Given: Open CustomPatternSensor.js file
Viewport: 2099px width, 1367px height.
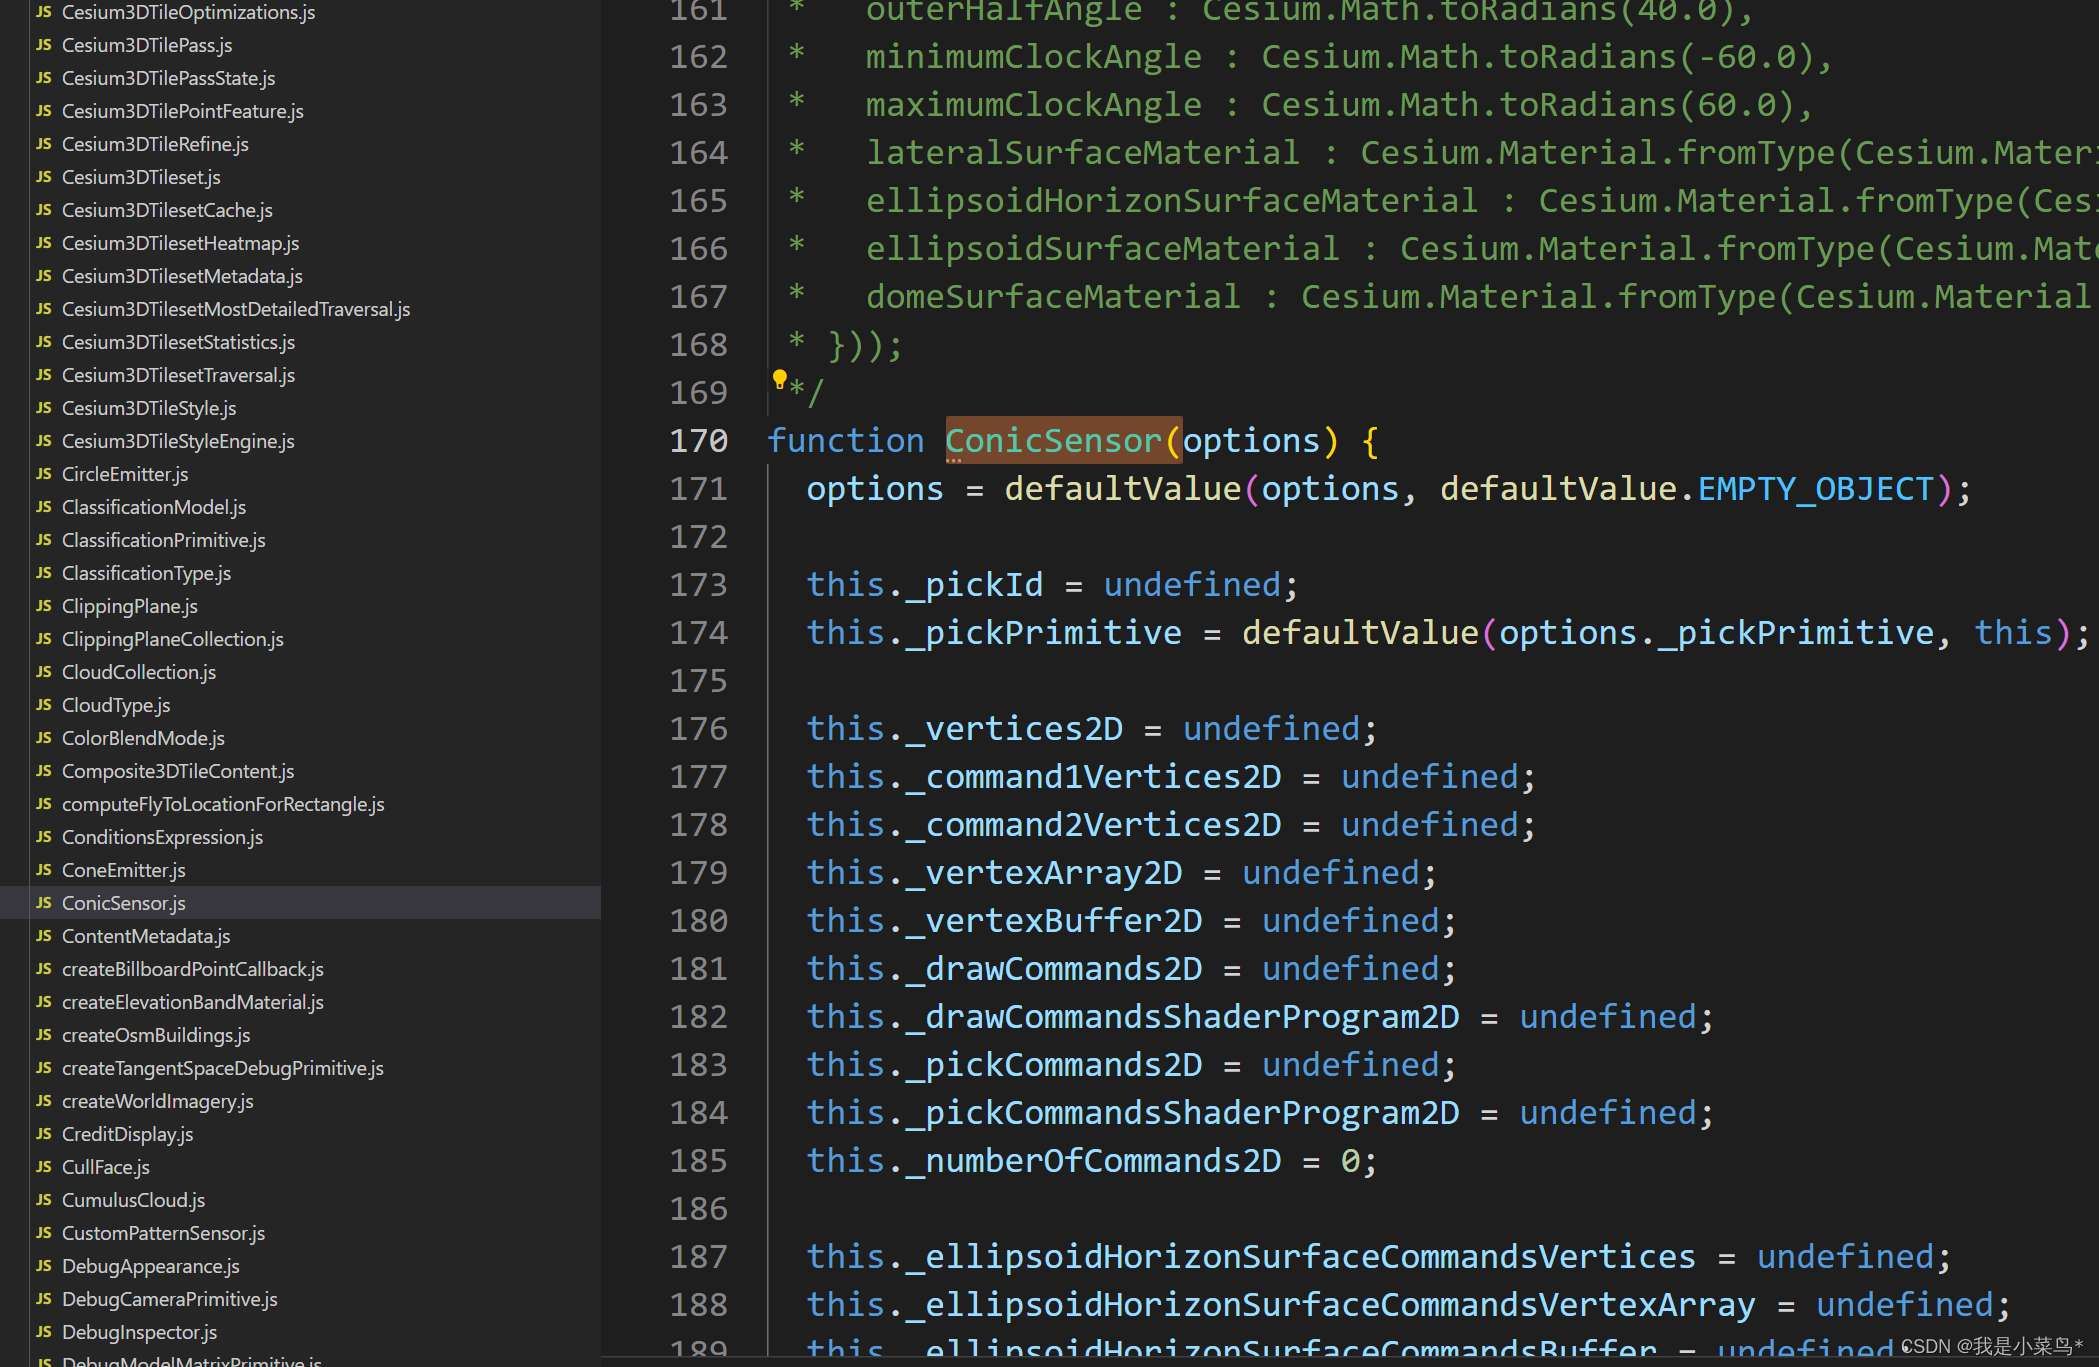Looking at the screenshot, I should click(163, 1233).
